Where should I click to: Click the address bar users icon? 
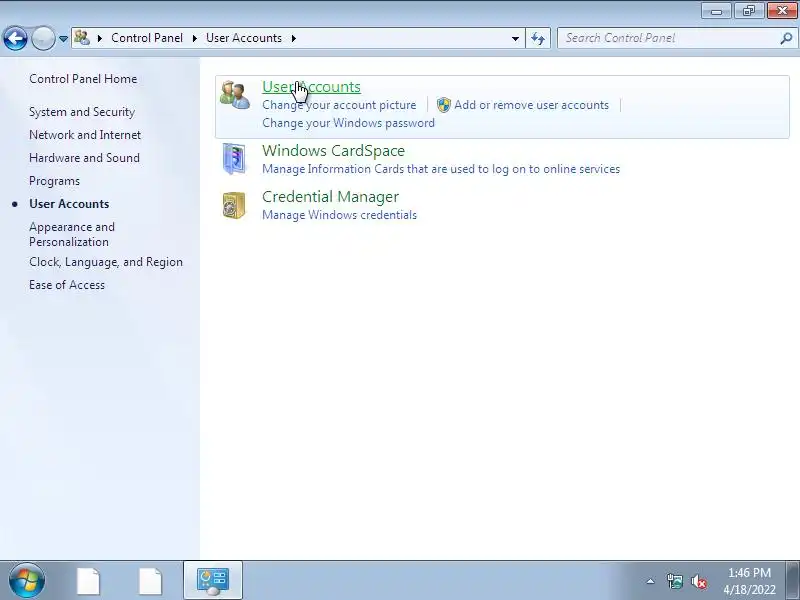(82, 38)
